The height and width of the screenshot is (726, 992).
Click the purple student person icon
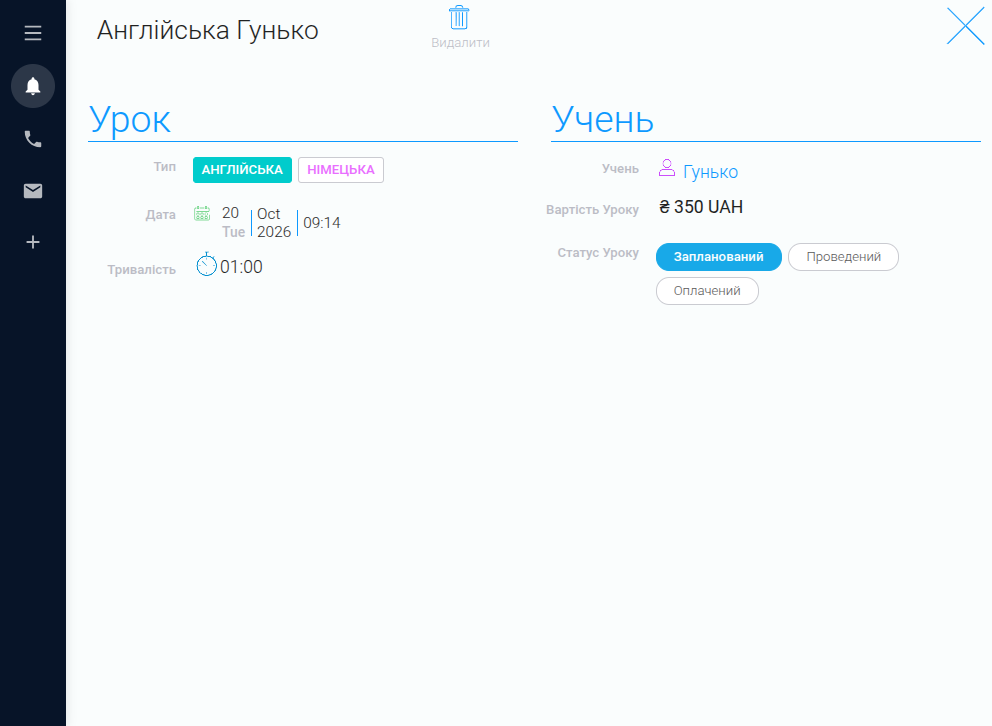pos(667,168)
